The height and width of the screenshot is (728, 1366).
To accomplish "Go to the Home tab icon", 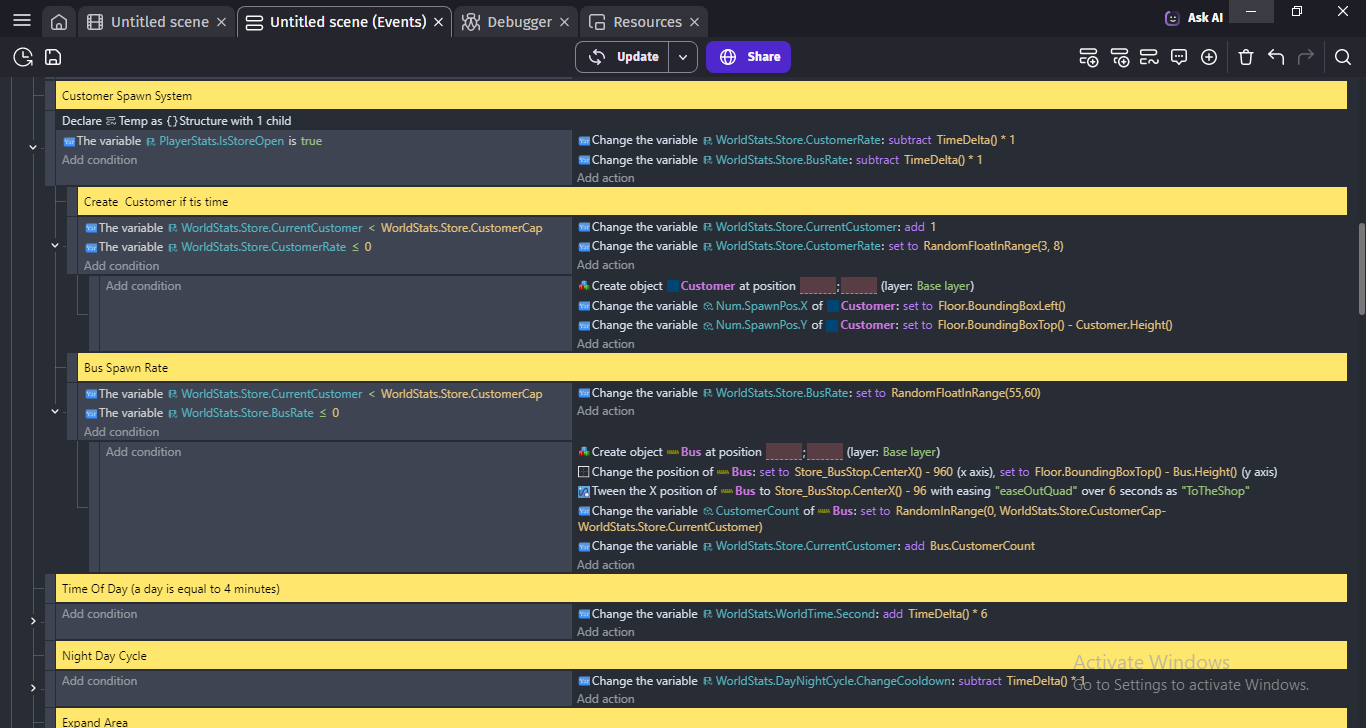I will click(x=59, y=22).
